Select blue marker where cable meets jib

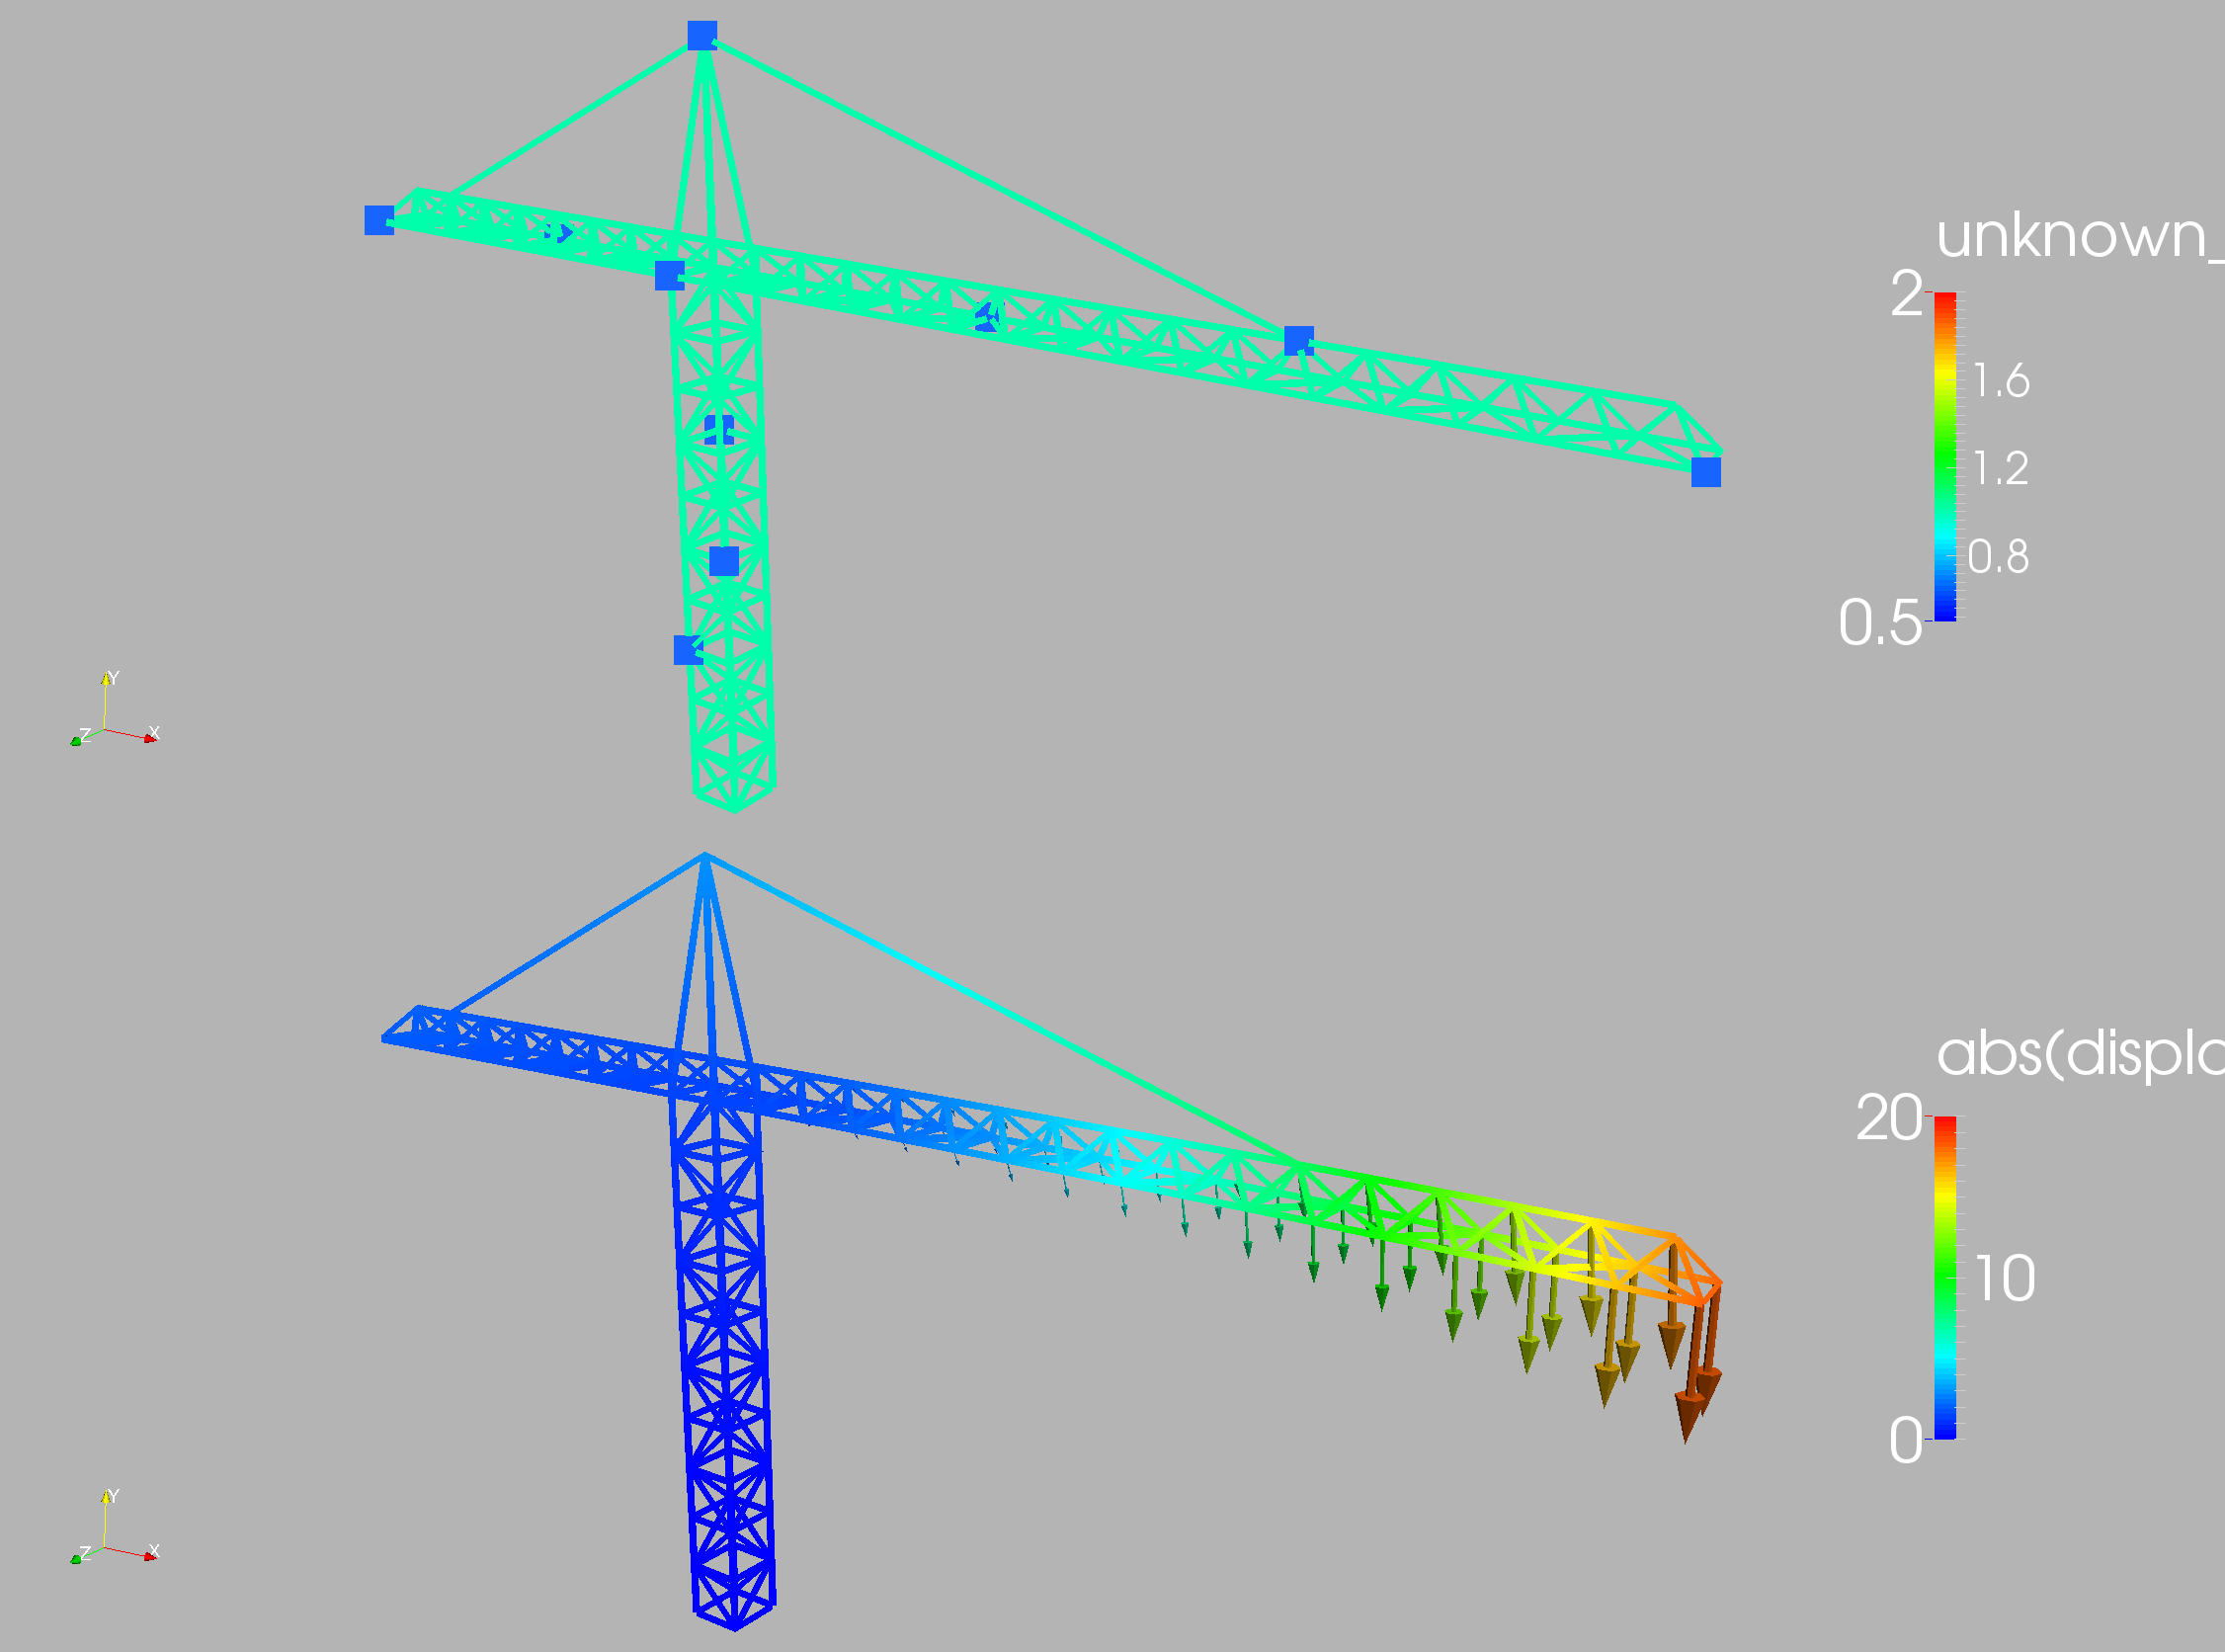point(1298,341)
